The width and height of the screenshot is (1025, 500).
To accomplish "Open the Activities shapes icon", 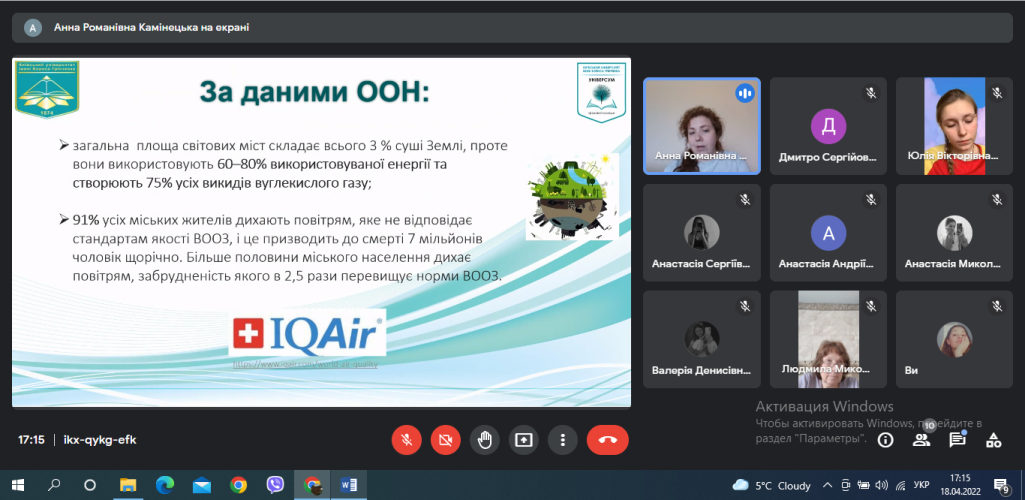I will 994,440.
